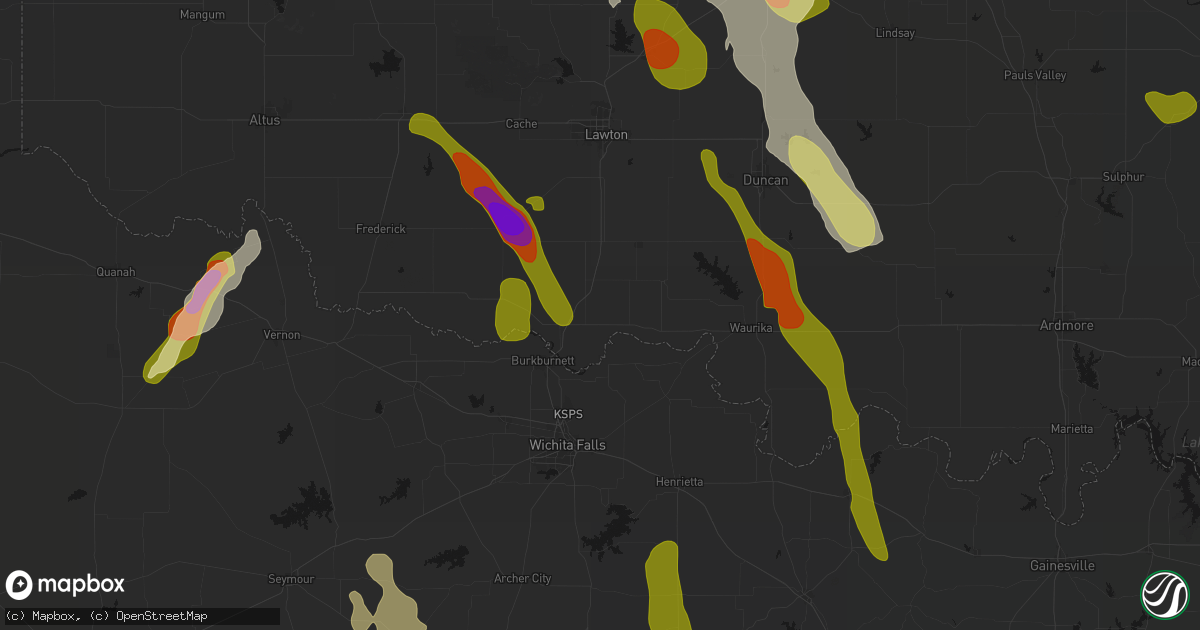Click the Ardmore city label

[1067, 326]
